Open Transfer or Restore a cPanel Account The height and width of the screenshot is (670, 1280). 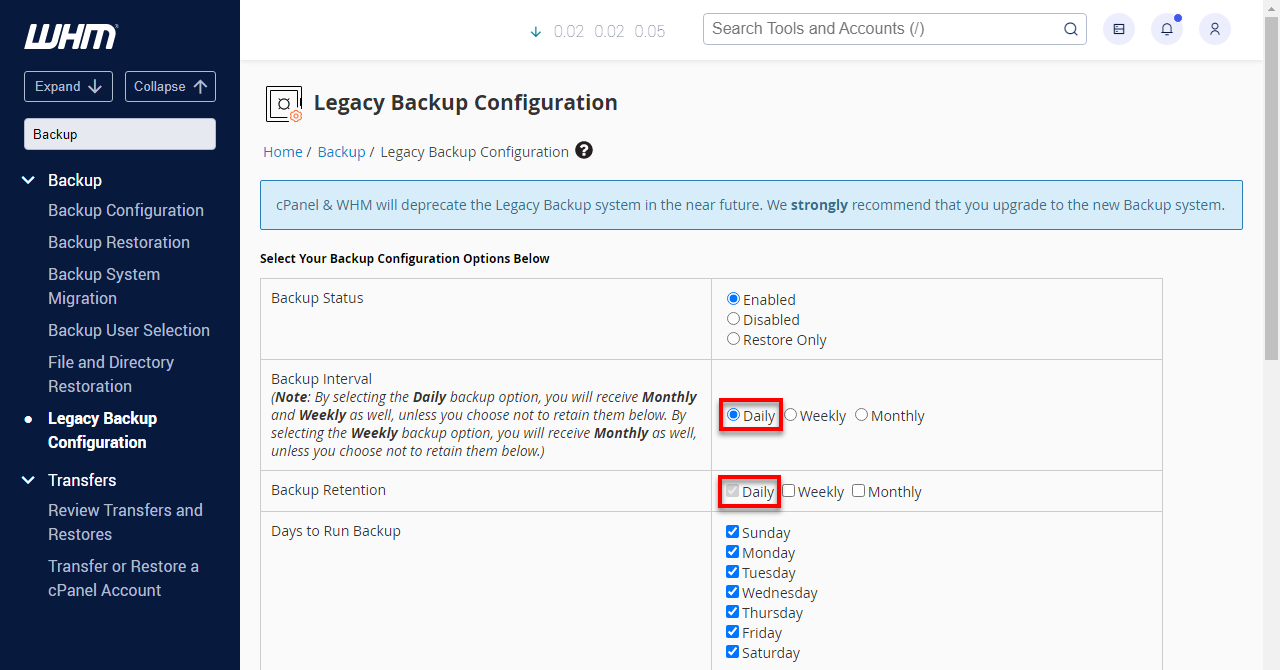[123, 578]
